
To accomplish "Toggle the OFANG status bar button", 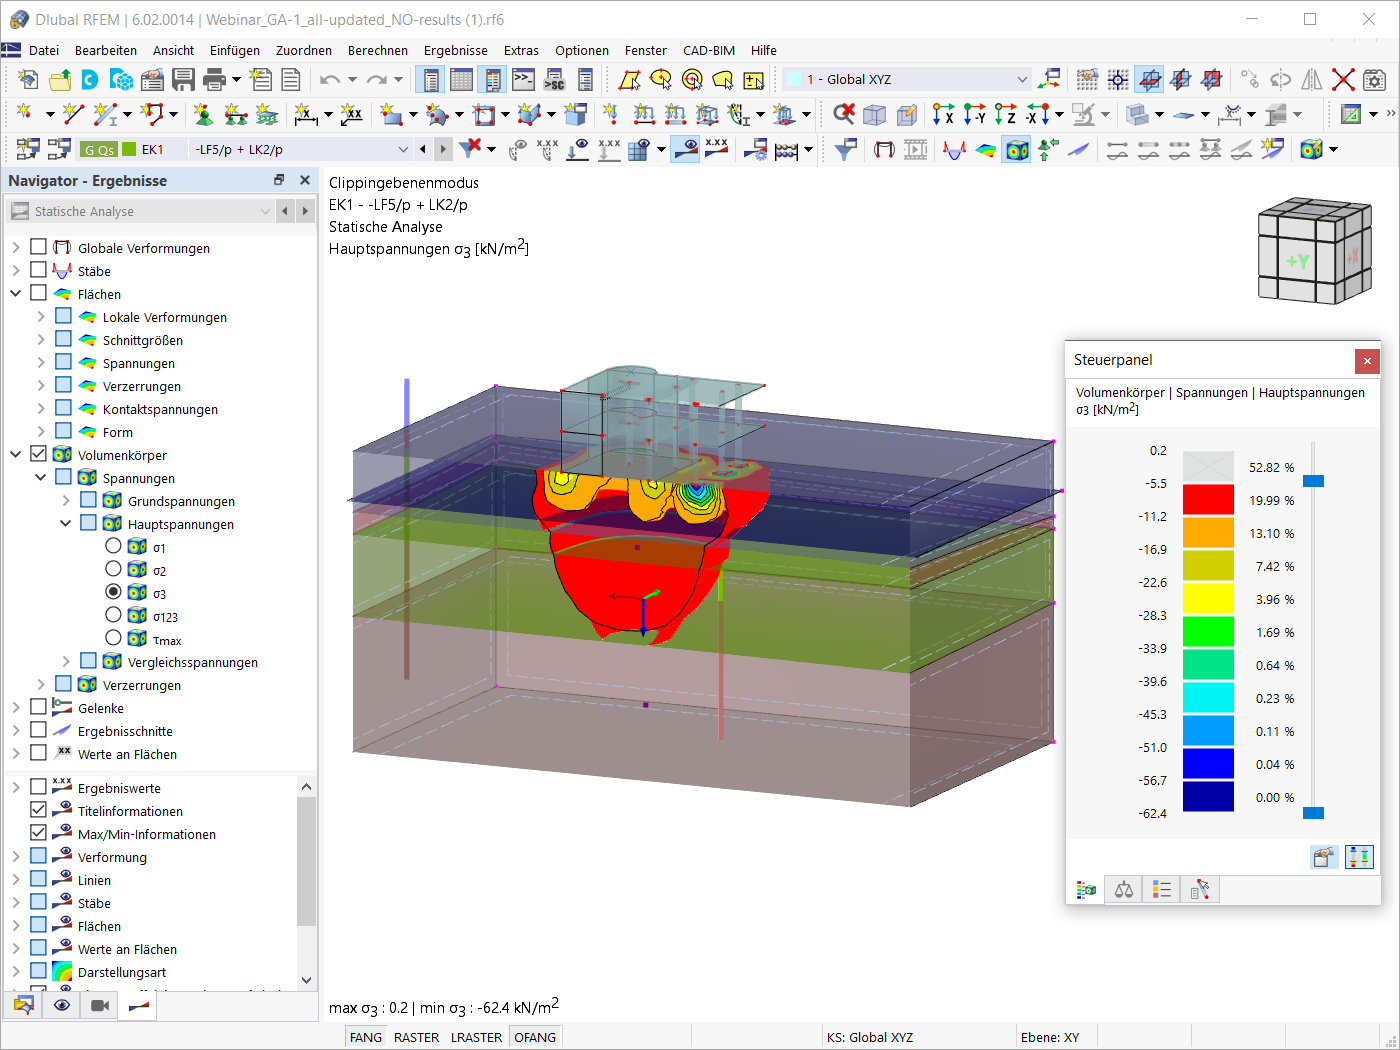I will [x=535, y=1037].
